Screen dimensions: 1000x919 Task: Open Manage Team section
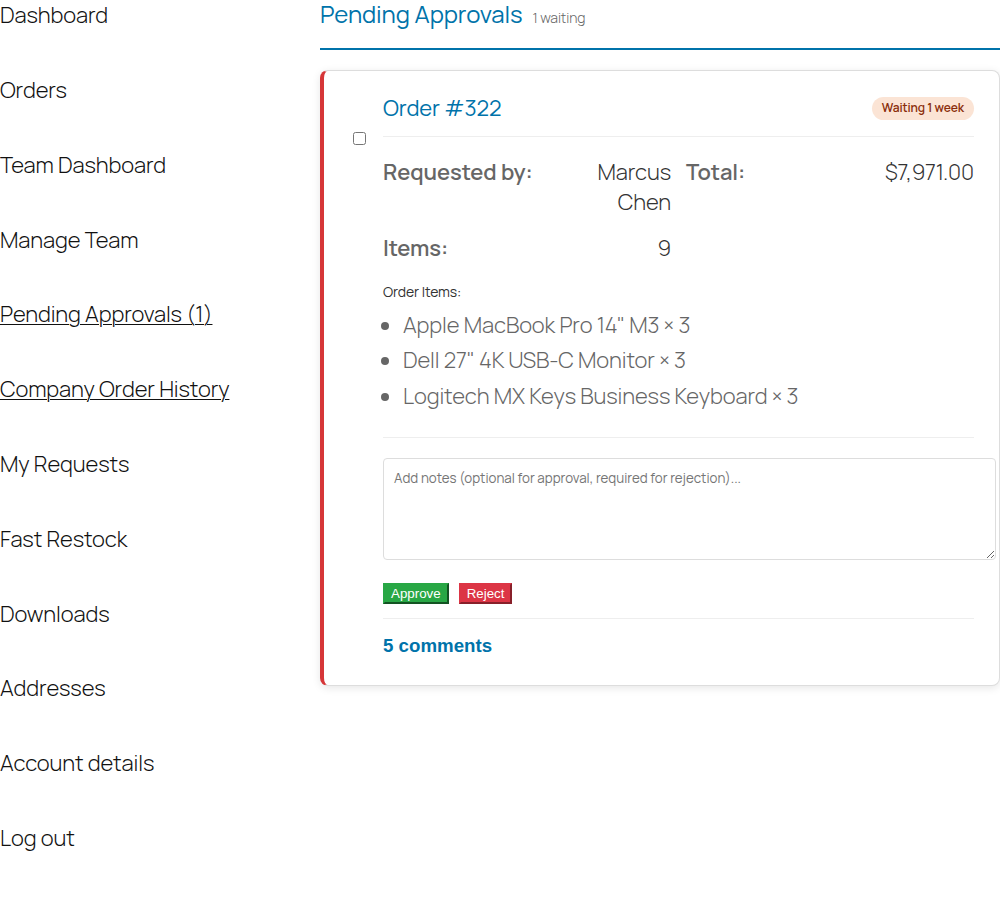69,240
